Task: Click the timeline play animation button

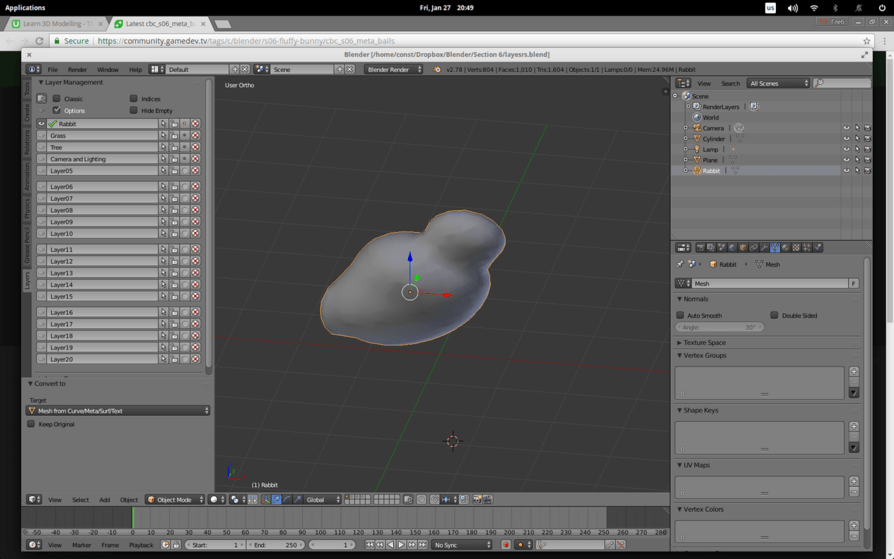Action: tap(401, 545)
